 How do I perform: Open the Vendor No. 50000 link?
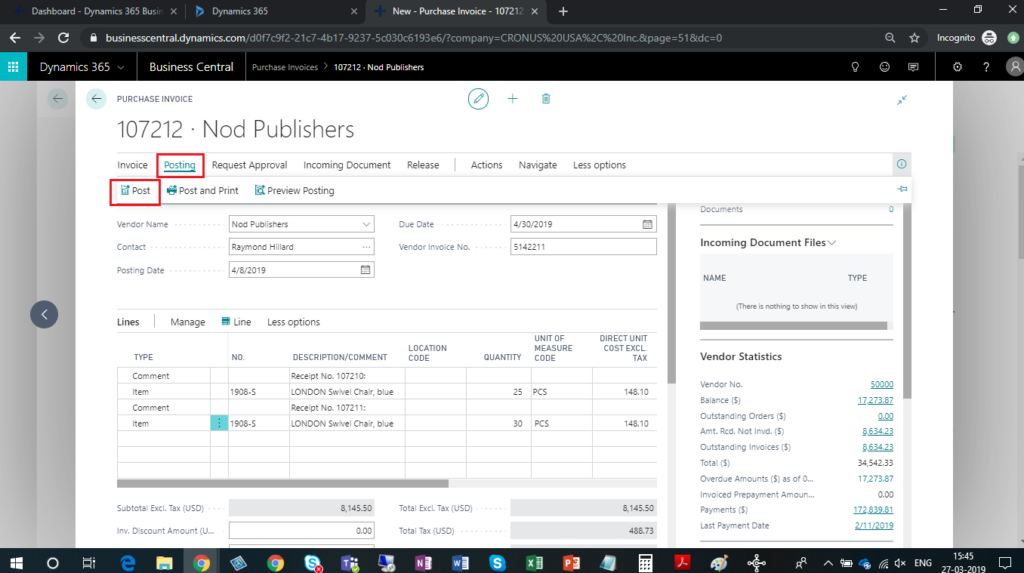(x=881, y=384)
